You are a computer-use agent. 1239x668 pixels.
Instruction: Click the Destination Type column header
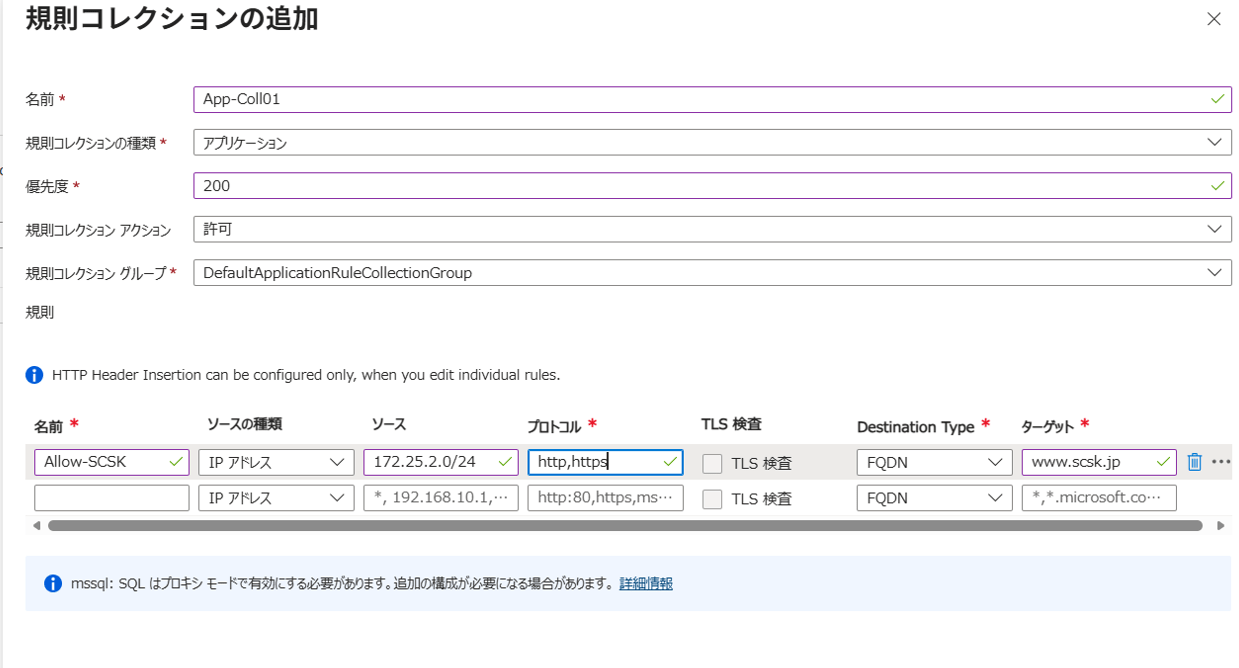[915, 426]
